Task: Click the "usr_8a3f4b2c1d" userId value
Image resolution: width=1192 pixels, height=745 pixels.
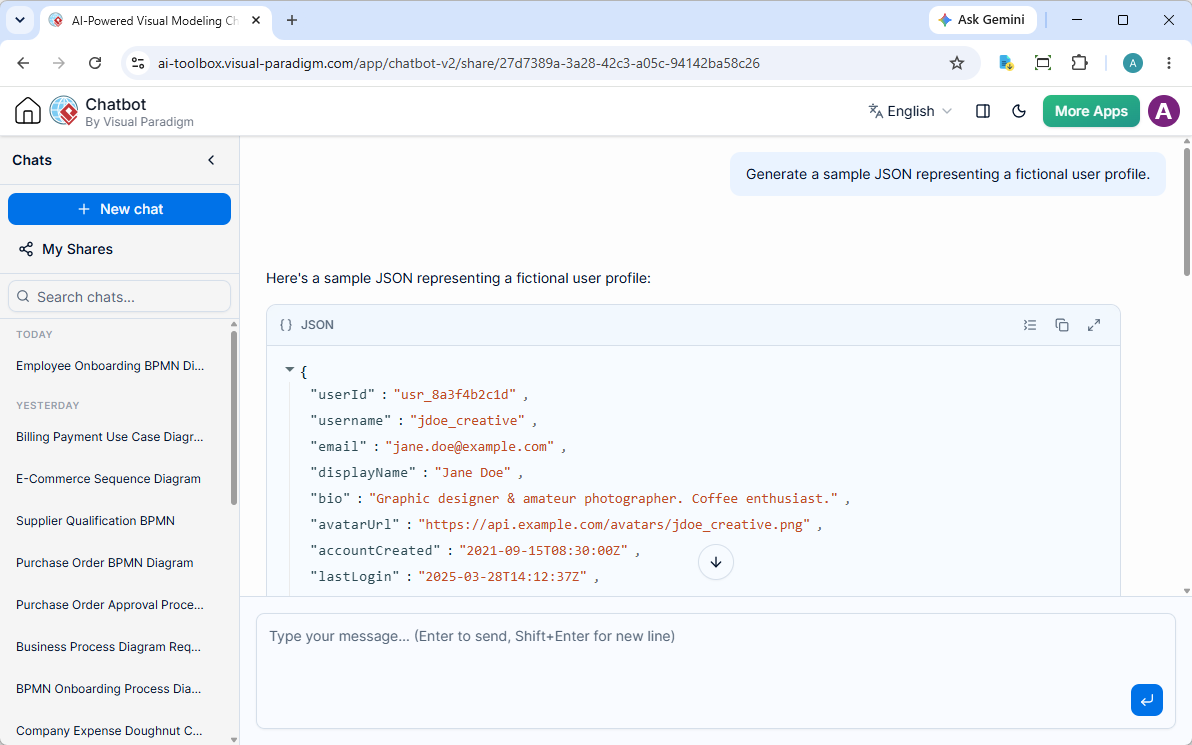Action: (455, 395)
